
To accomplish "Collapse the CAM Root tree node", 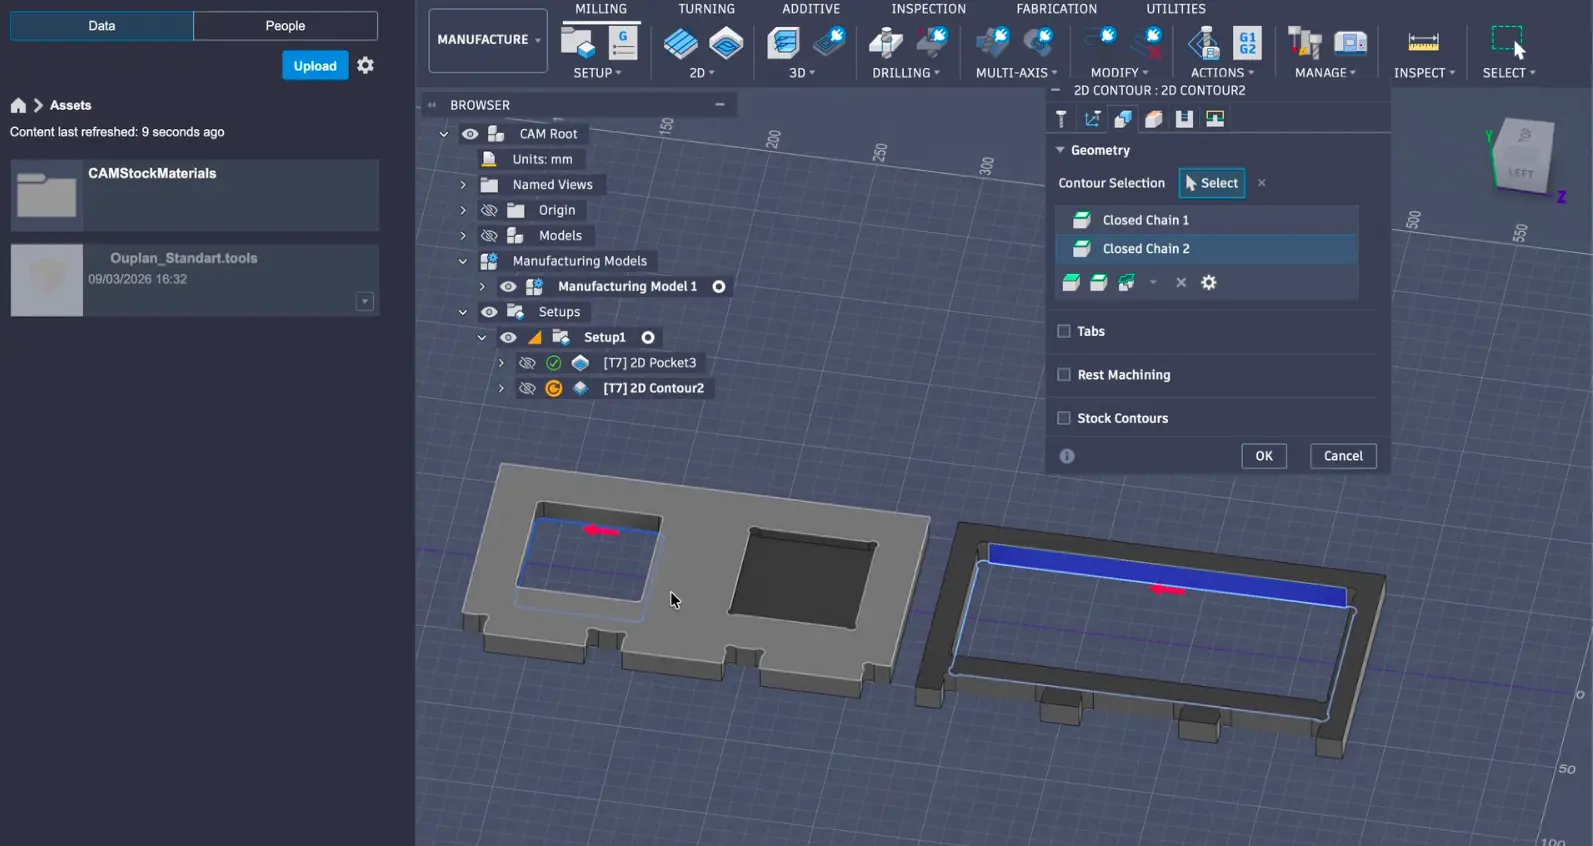I will pyautogui.click(x=444, y=134).
